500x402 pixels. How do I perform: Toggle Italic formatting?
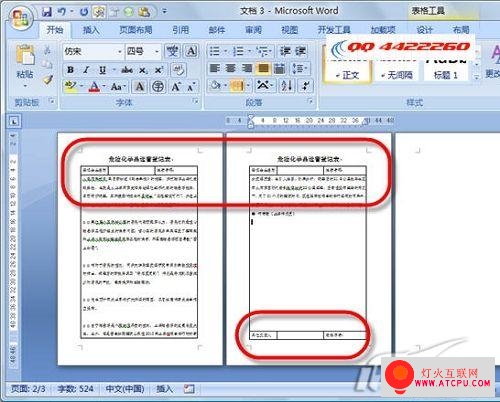[x=86, y=70]
